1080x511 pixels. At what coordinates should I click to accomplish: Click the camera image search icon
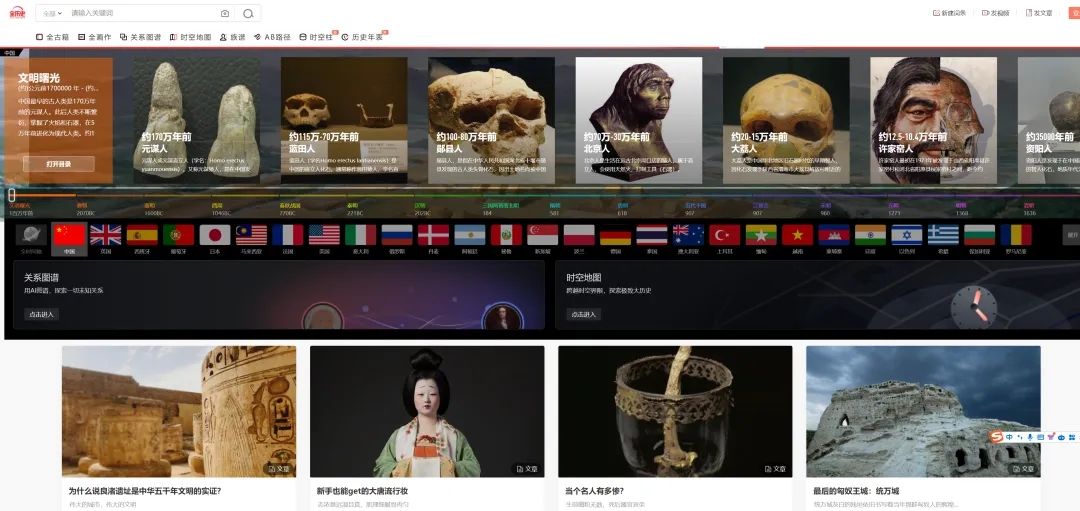coord(224,13)
